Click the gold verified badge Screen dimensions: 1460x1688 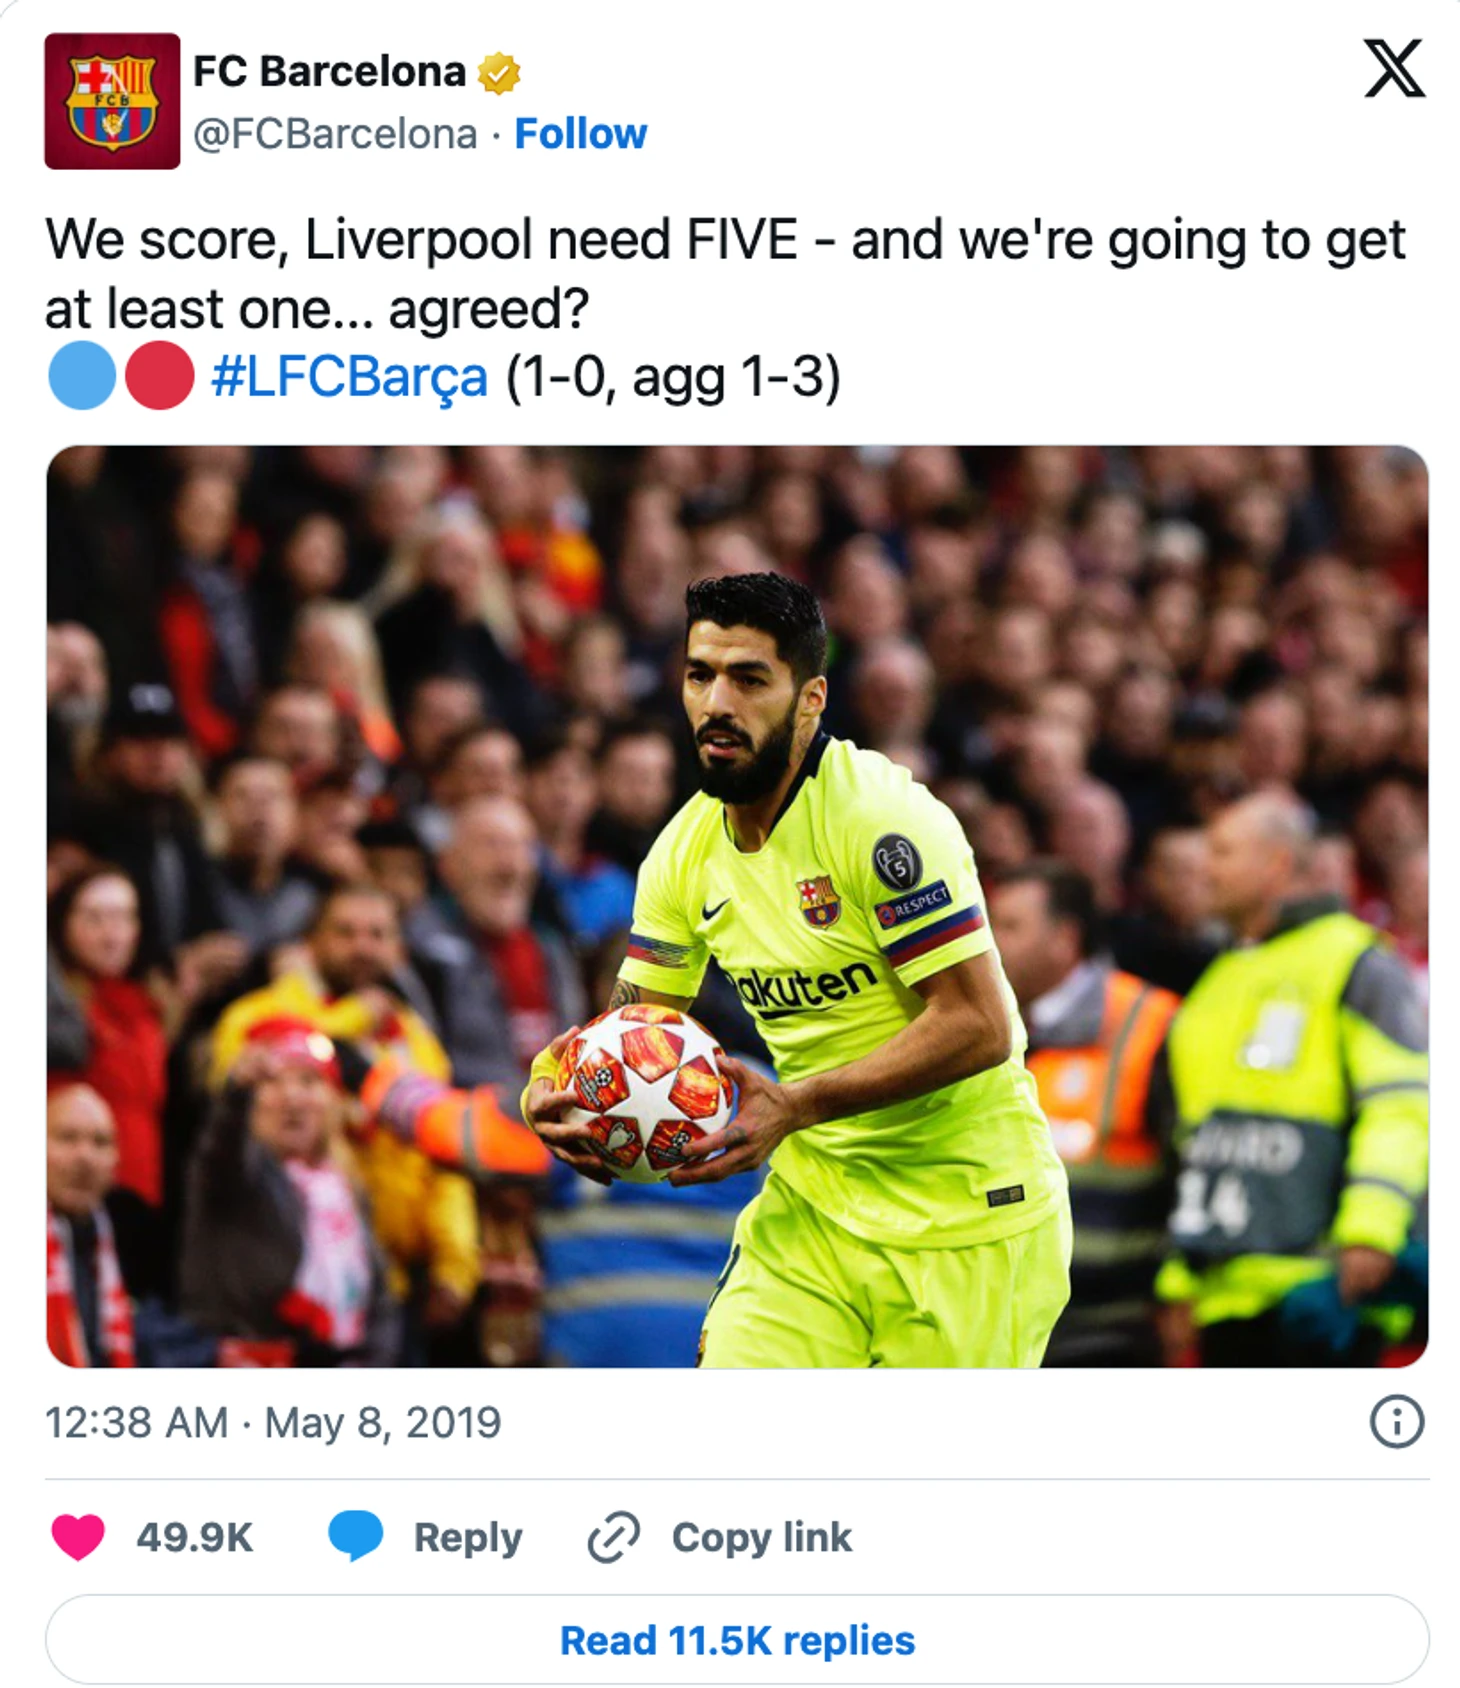click(498, 73)
